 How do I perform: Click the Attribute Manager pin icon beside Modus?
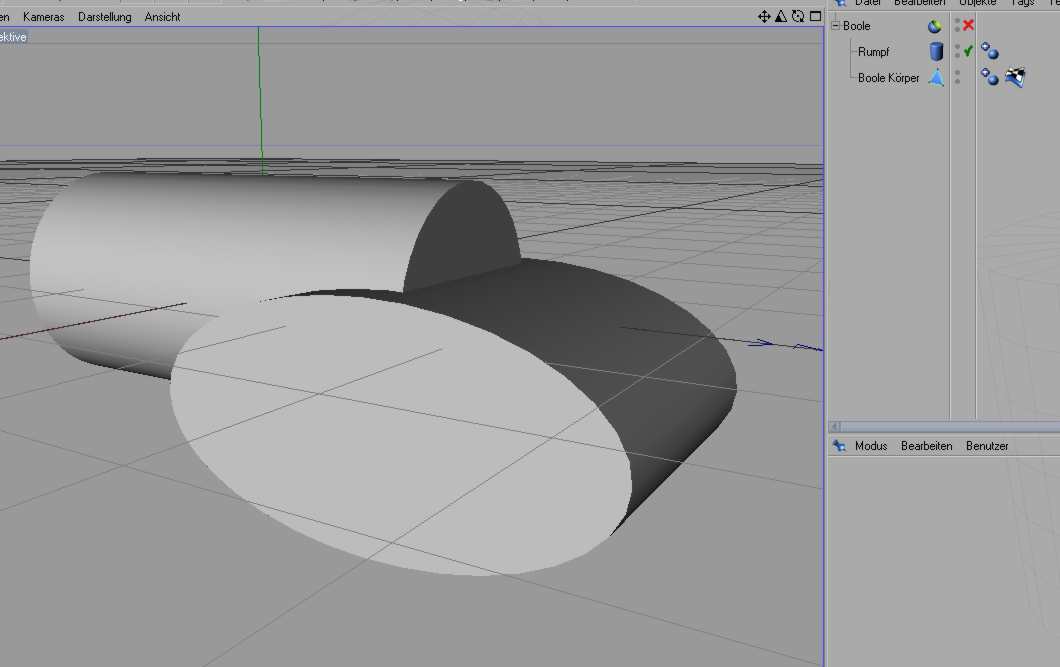pyautogui.click(x=839, y=446)
